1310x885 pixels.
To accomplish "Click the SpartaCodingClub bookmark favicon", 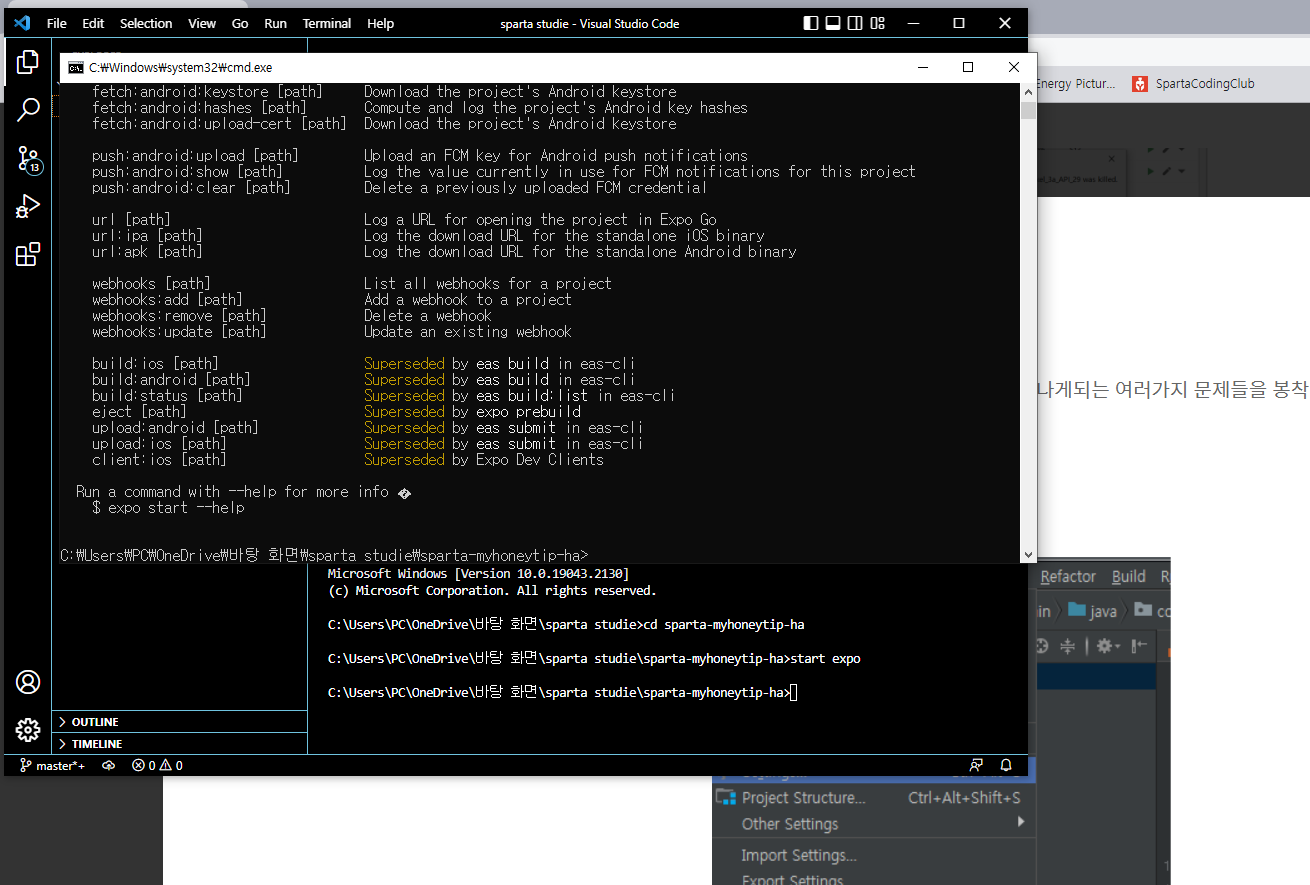I will click(1140, 84).
